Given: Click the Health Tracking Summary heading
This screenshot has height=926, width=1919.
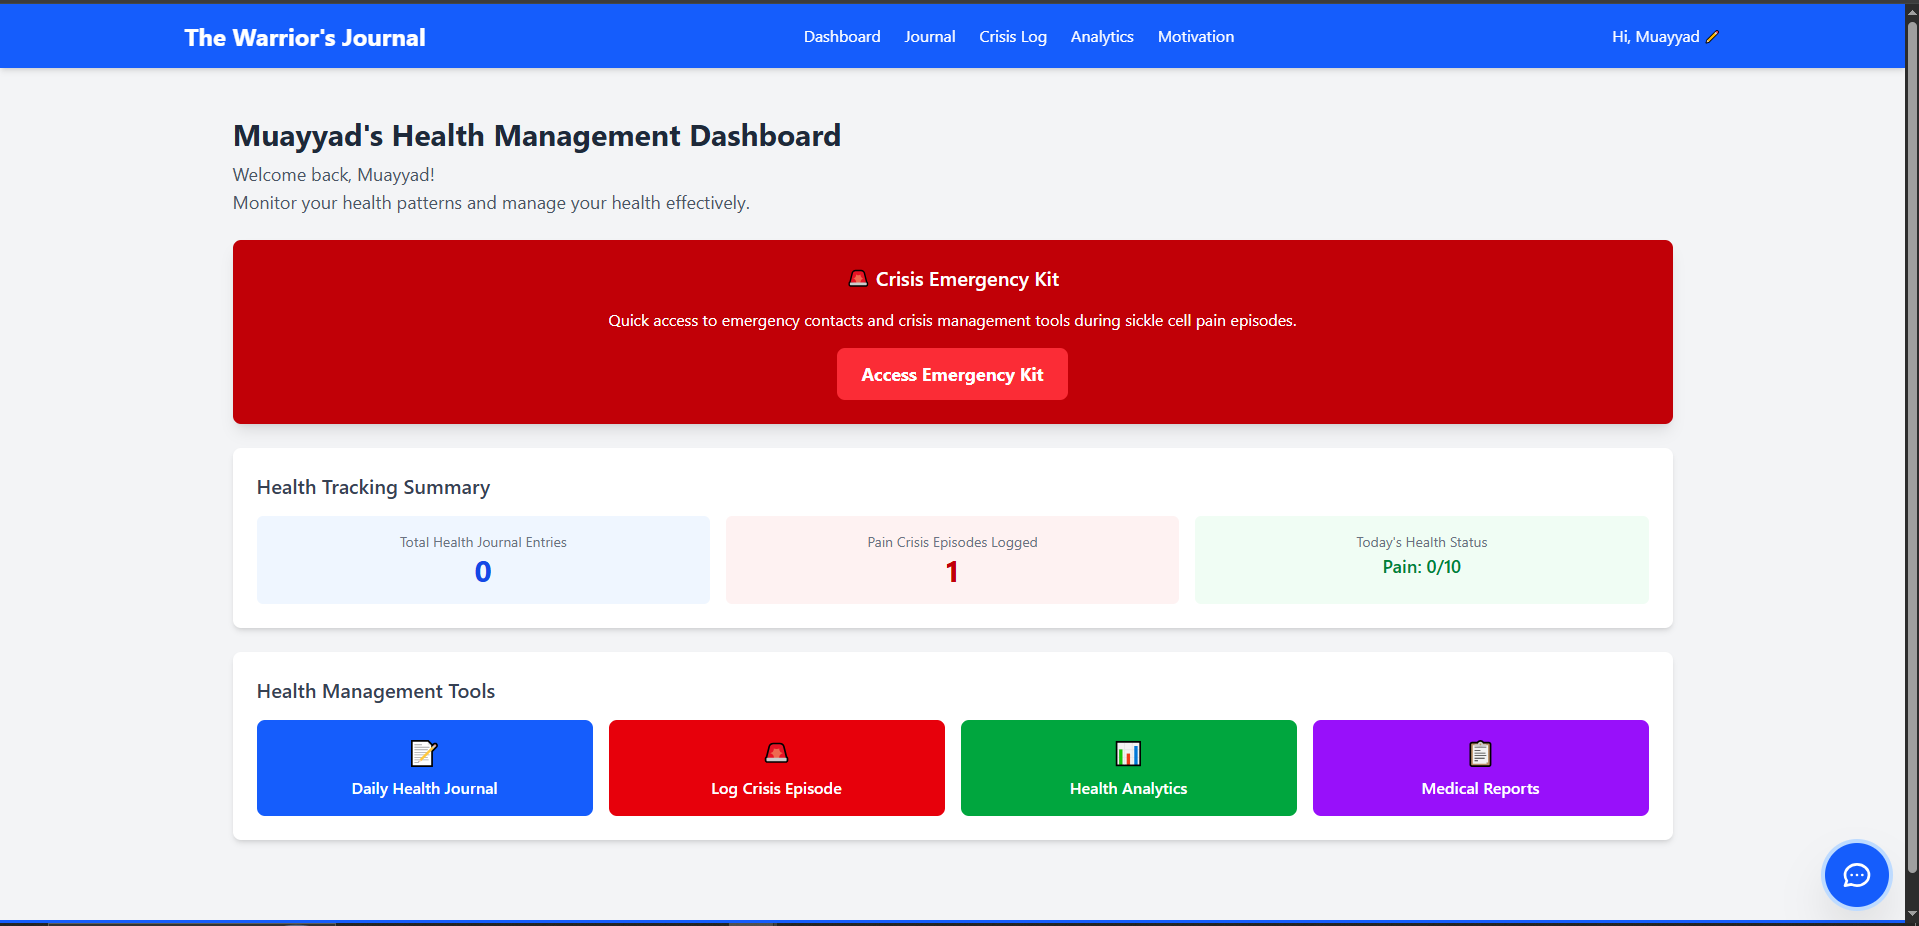Looking at the screenshot, I should click(373, 487).
